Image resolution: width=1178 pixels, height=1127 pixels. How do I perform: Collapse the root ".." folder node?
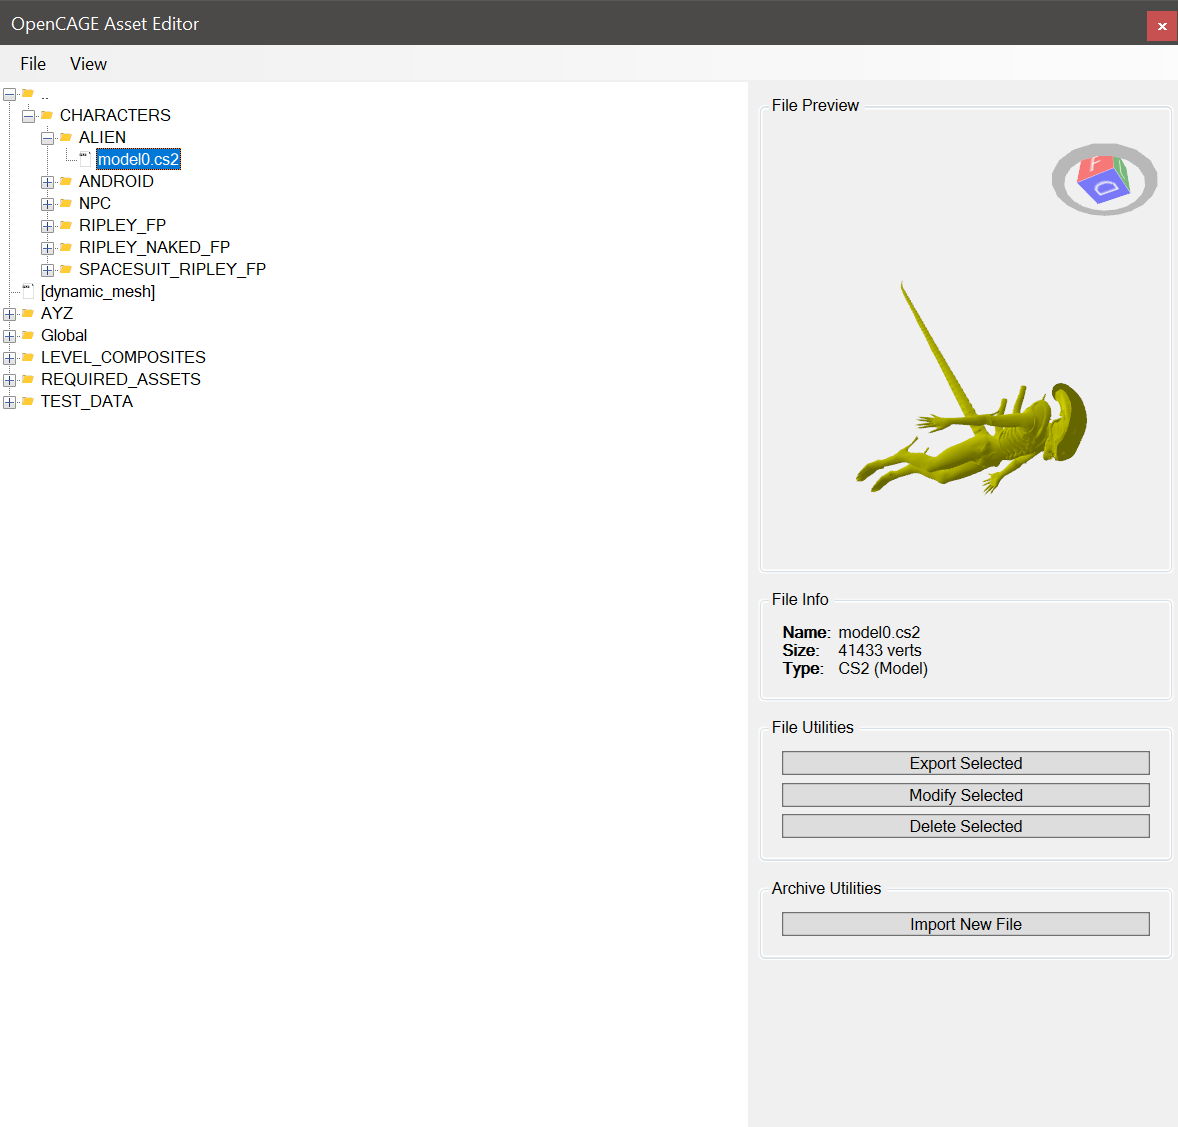pyautogui.click(x=9, y=94)
